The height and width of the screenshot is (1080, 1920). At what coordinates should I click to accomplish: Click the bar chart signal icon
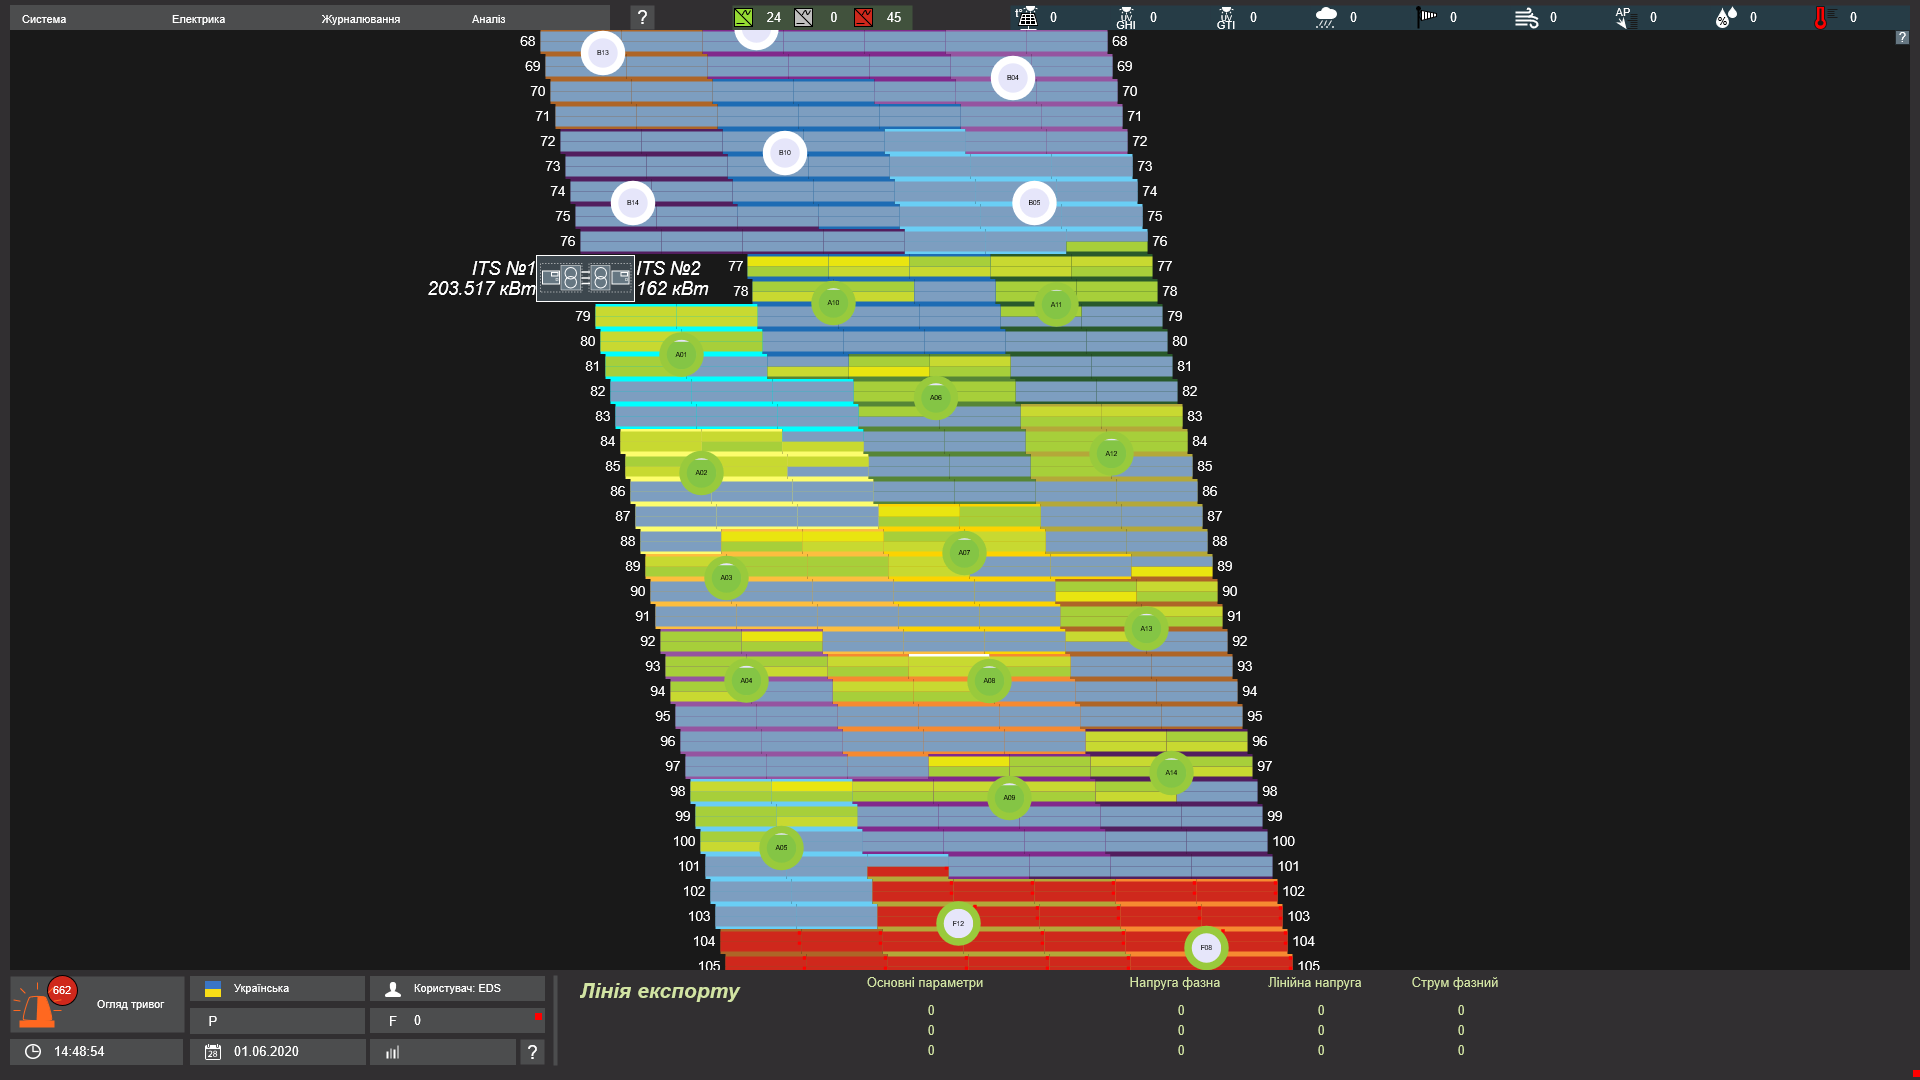coord(393,1052)
